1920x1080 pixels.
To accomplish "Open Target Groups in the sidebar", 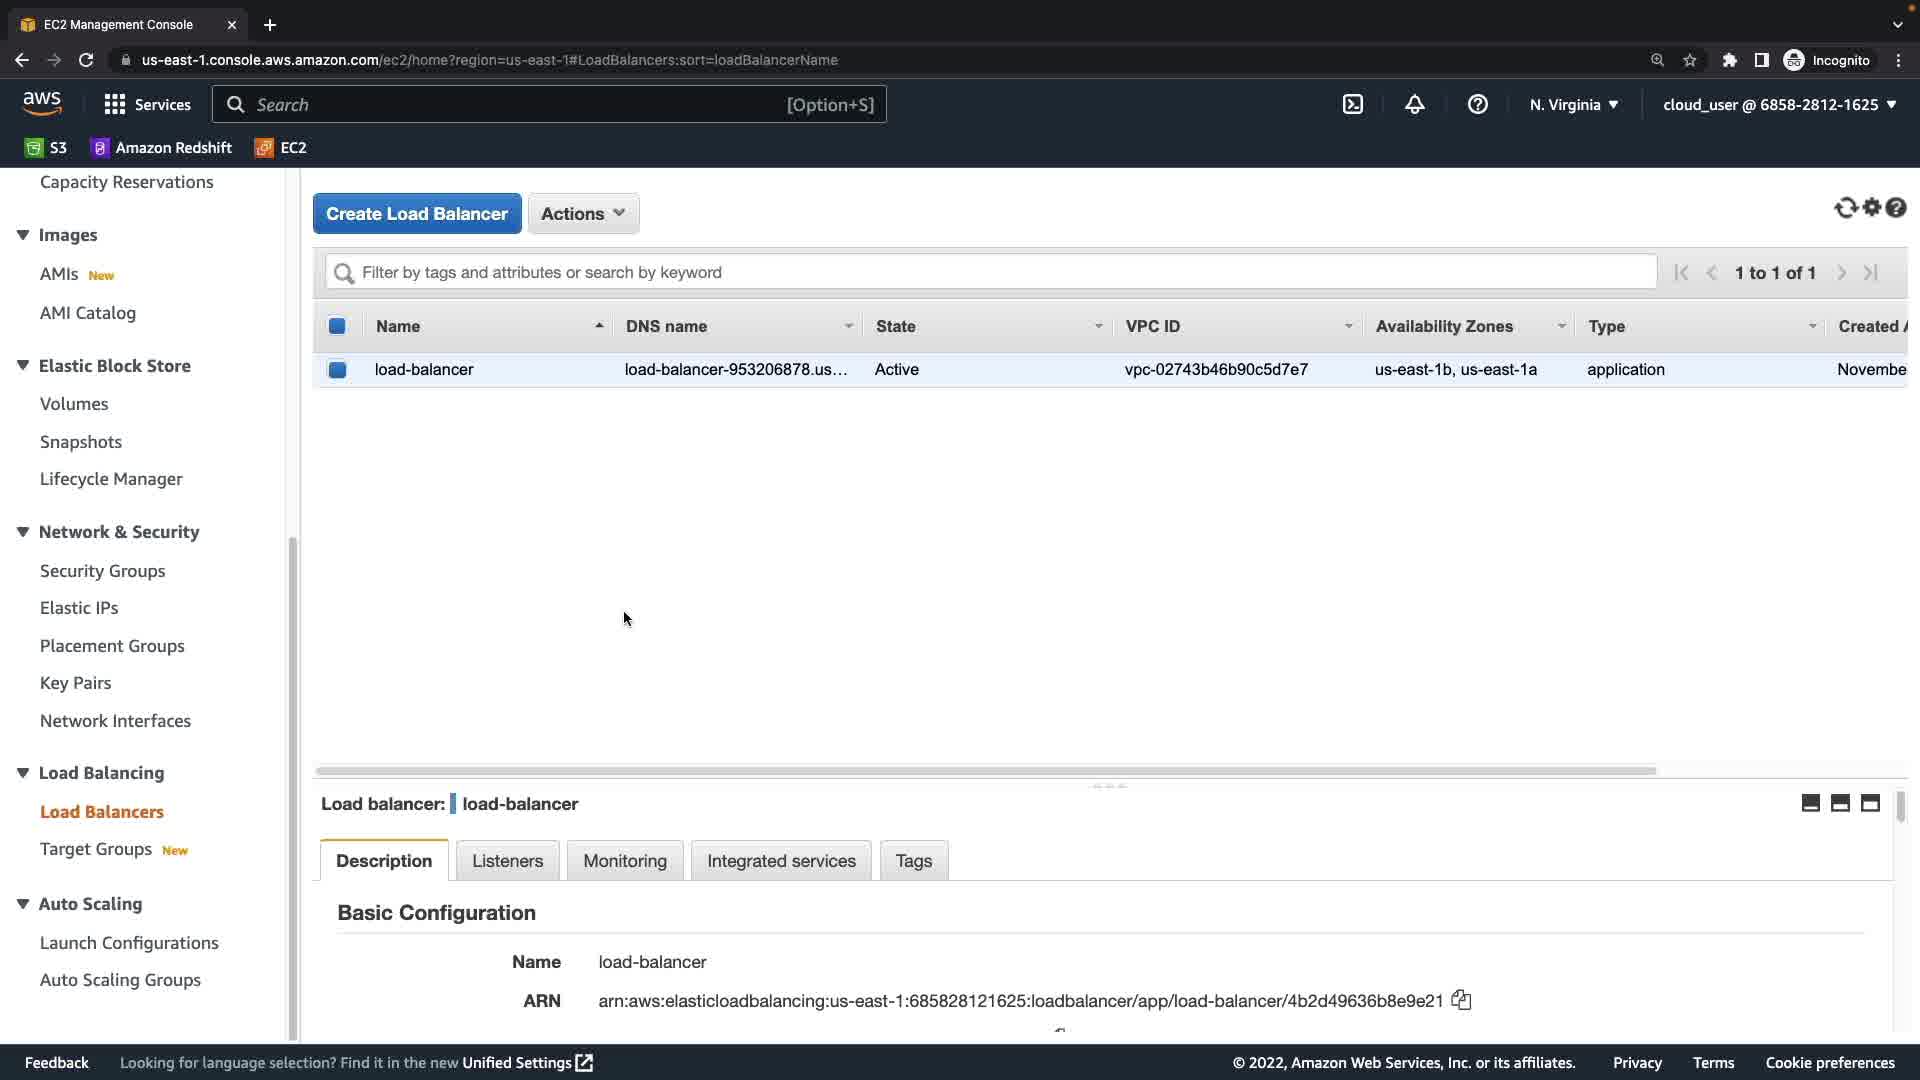I will (x=96, y=849).
